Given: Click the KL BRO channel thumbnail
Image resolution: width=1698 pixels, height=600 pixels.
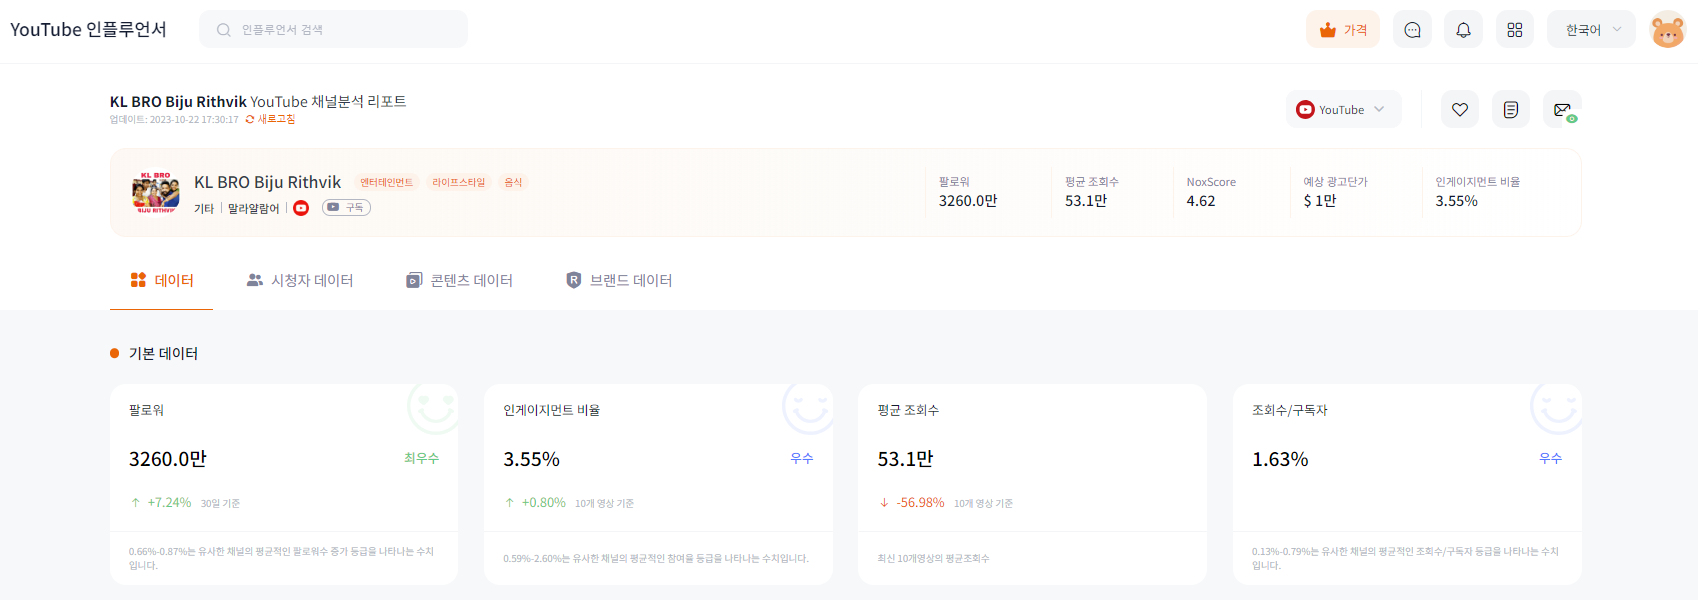Looking at the screenshot, I should (155, 192).
